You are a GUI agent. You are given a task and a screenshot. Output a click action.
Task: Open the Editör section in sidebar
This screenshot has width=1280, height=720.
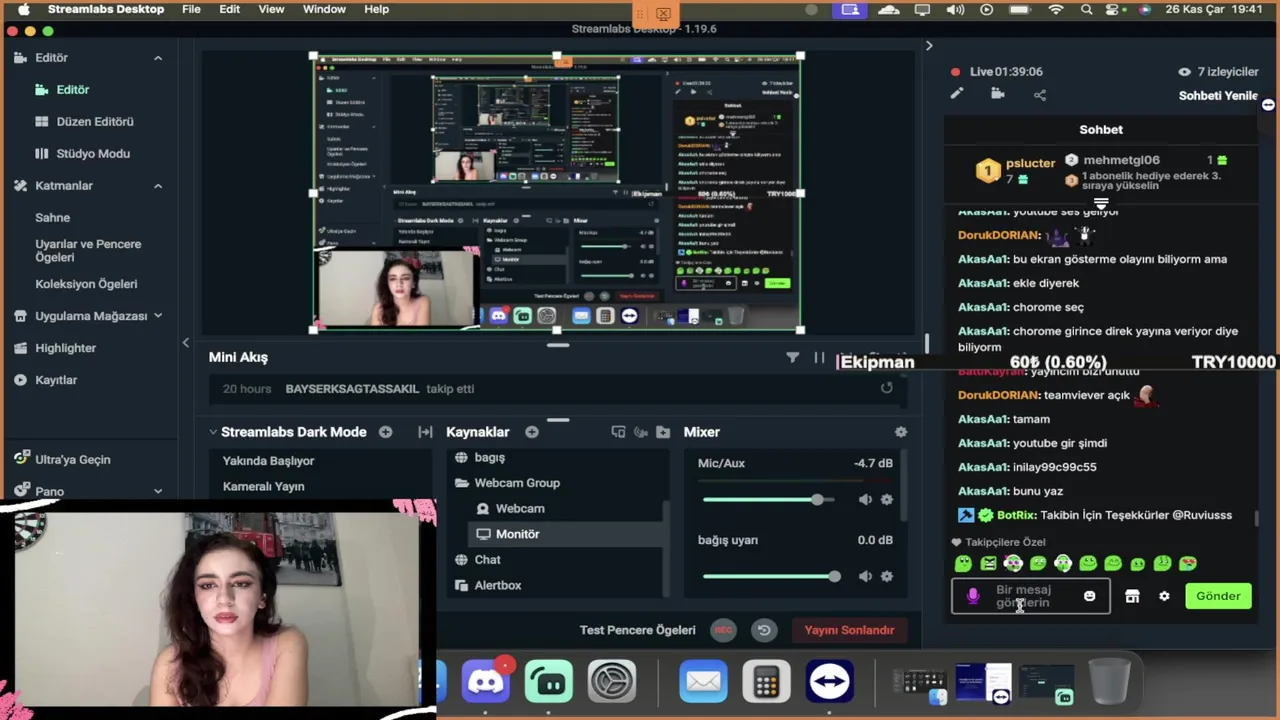tap(51, 58)
